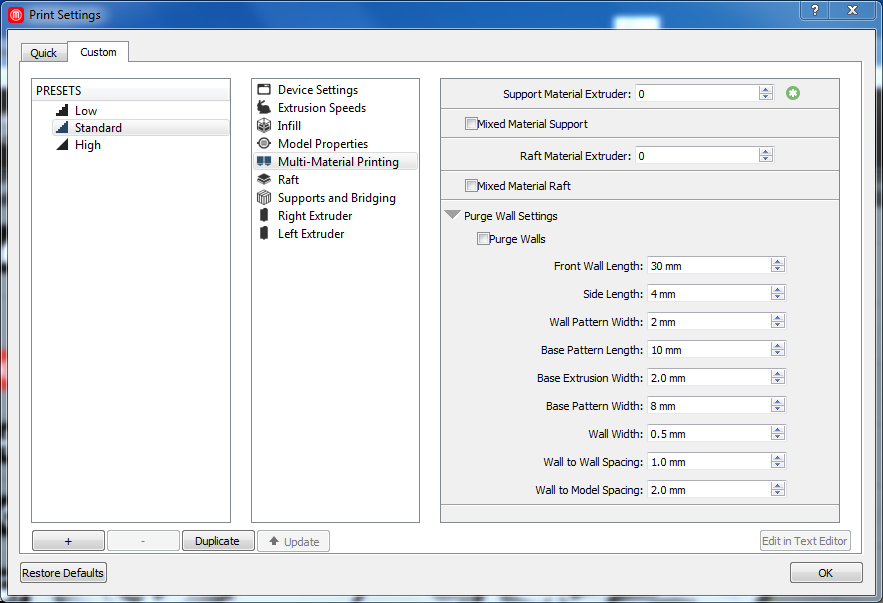The height and width of the screenshot is (603, 883).
Task: Click Front Wall Length spinner arrows
Action: 778,265
